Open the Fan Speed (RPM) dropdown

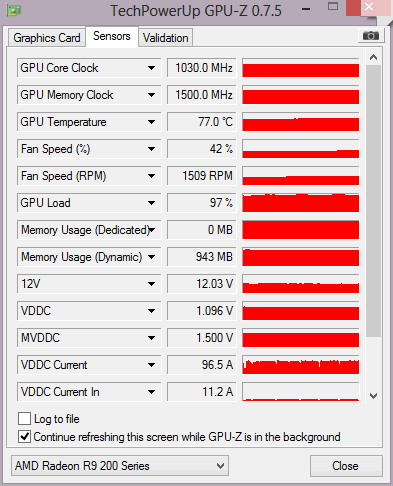click(x=151, y=176)
